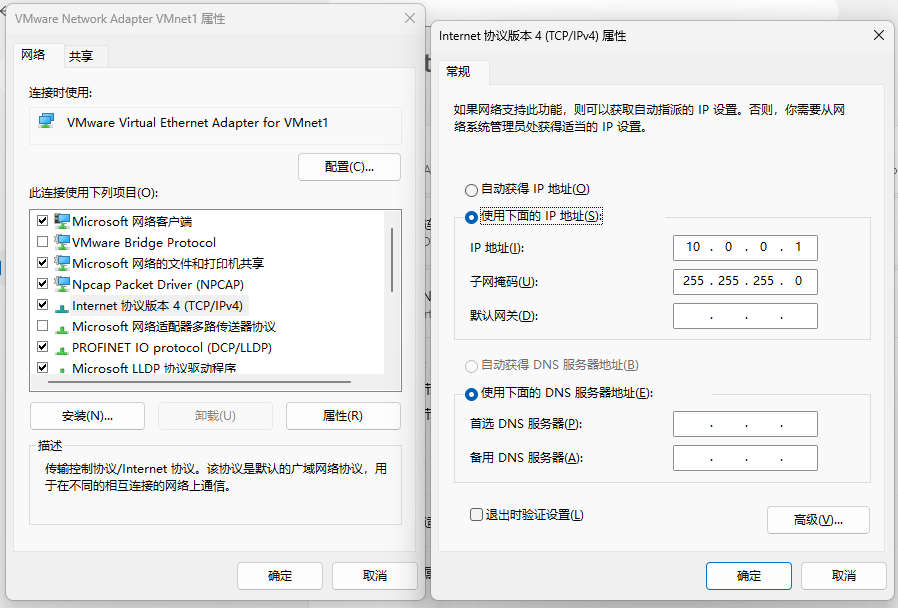Select Microsoft 网络适配器多路传送器协议 row
The width and height of the screenshot is (898, 608).
coord(174,326)
